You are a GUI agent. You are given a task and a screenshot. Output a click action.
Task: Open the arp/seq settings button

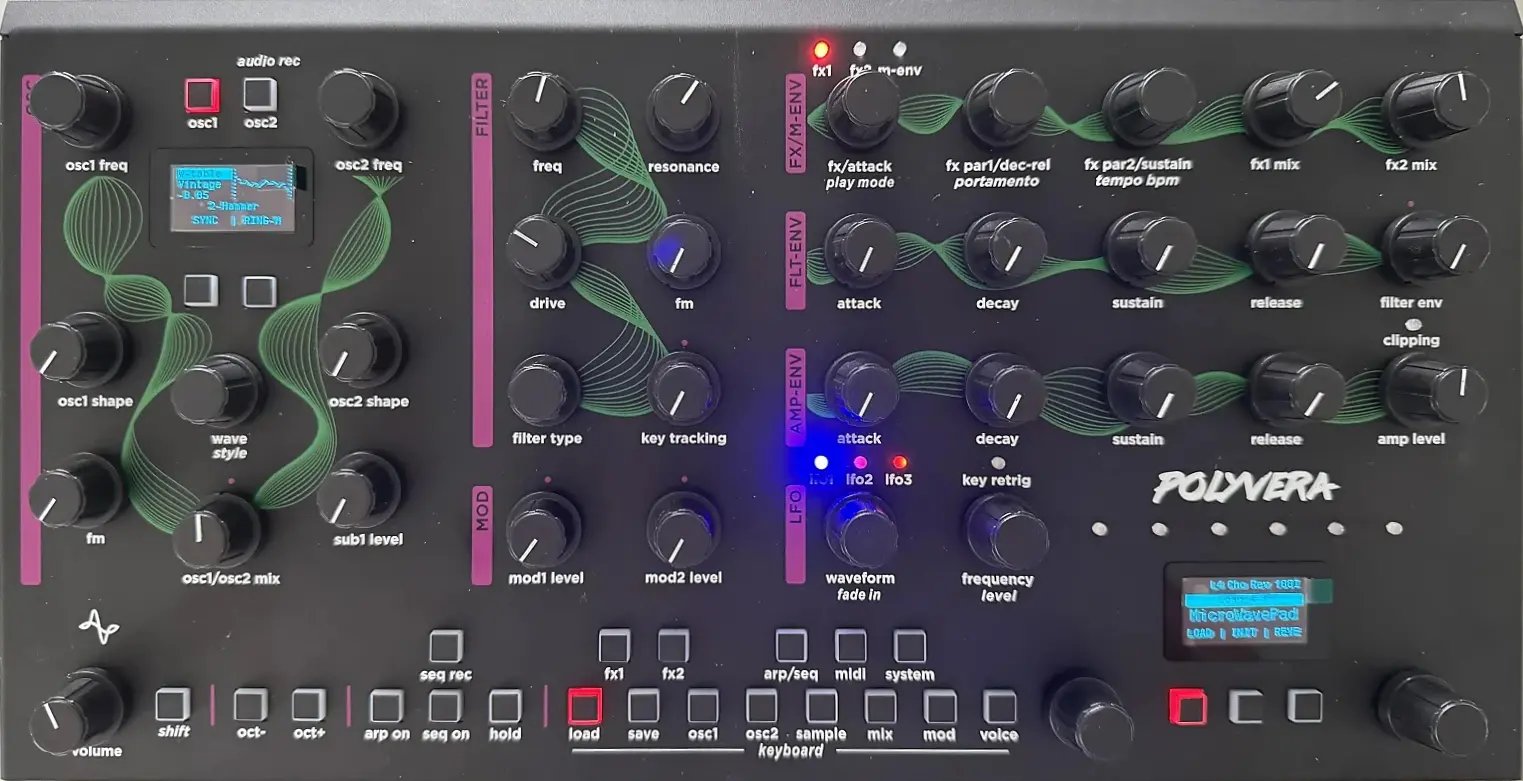(791, 646)
